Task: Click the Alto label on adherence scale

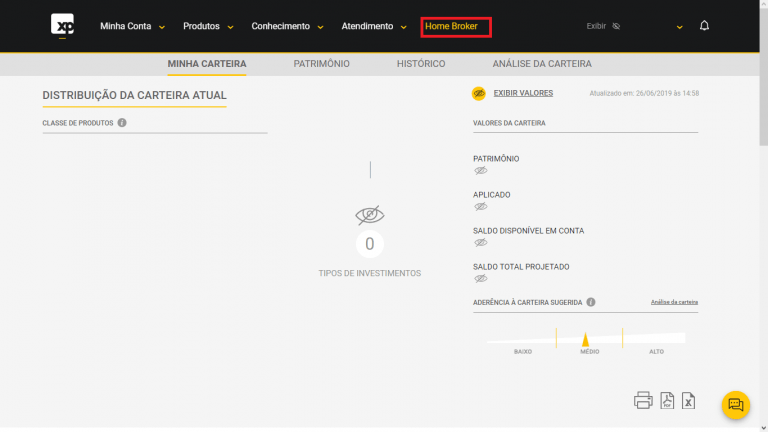Action: pyautogui.click(x=656, y=352)
